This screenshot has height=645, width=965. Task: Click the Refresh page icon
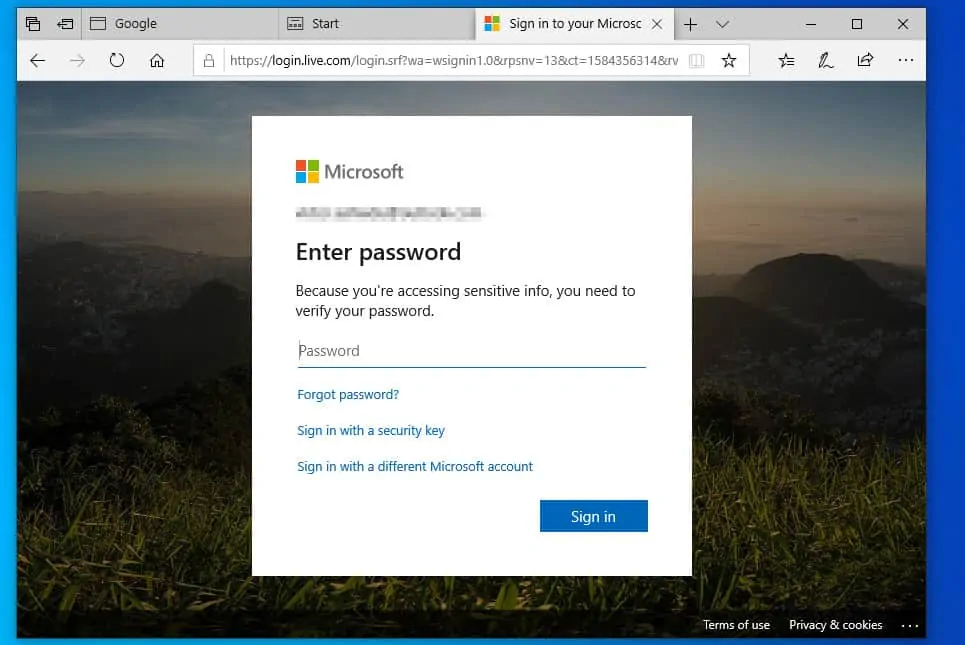click(x=117, y=61)
